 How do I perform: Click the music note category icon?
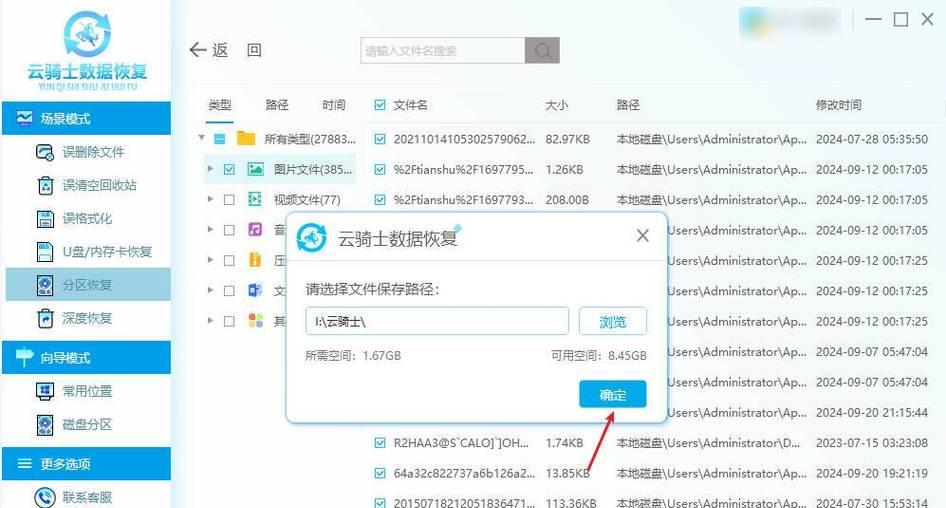point(255,229)
